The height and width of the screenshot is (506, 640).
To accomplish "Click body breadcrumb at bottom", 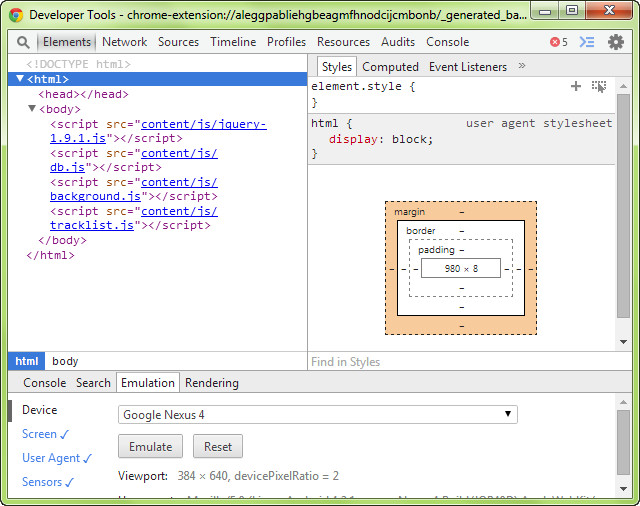I will [65, 361].
